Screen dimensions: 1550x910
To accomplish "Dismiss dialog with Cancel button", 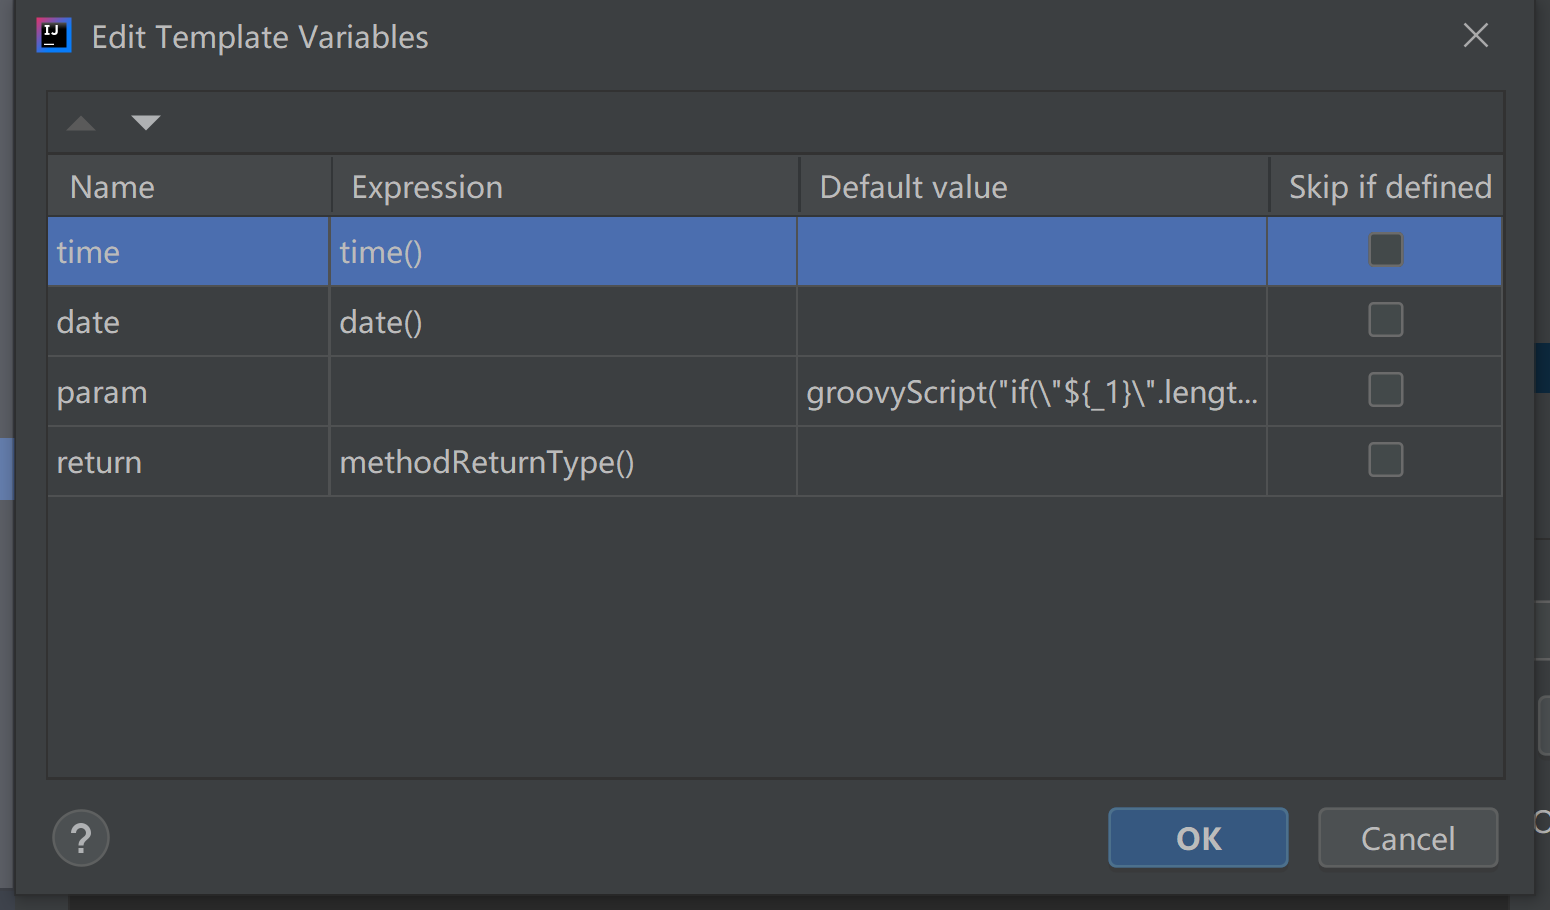I will pos(1408,838).
